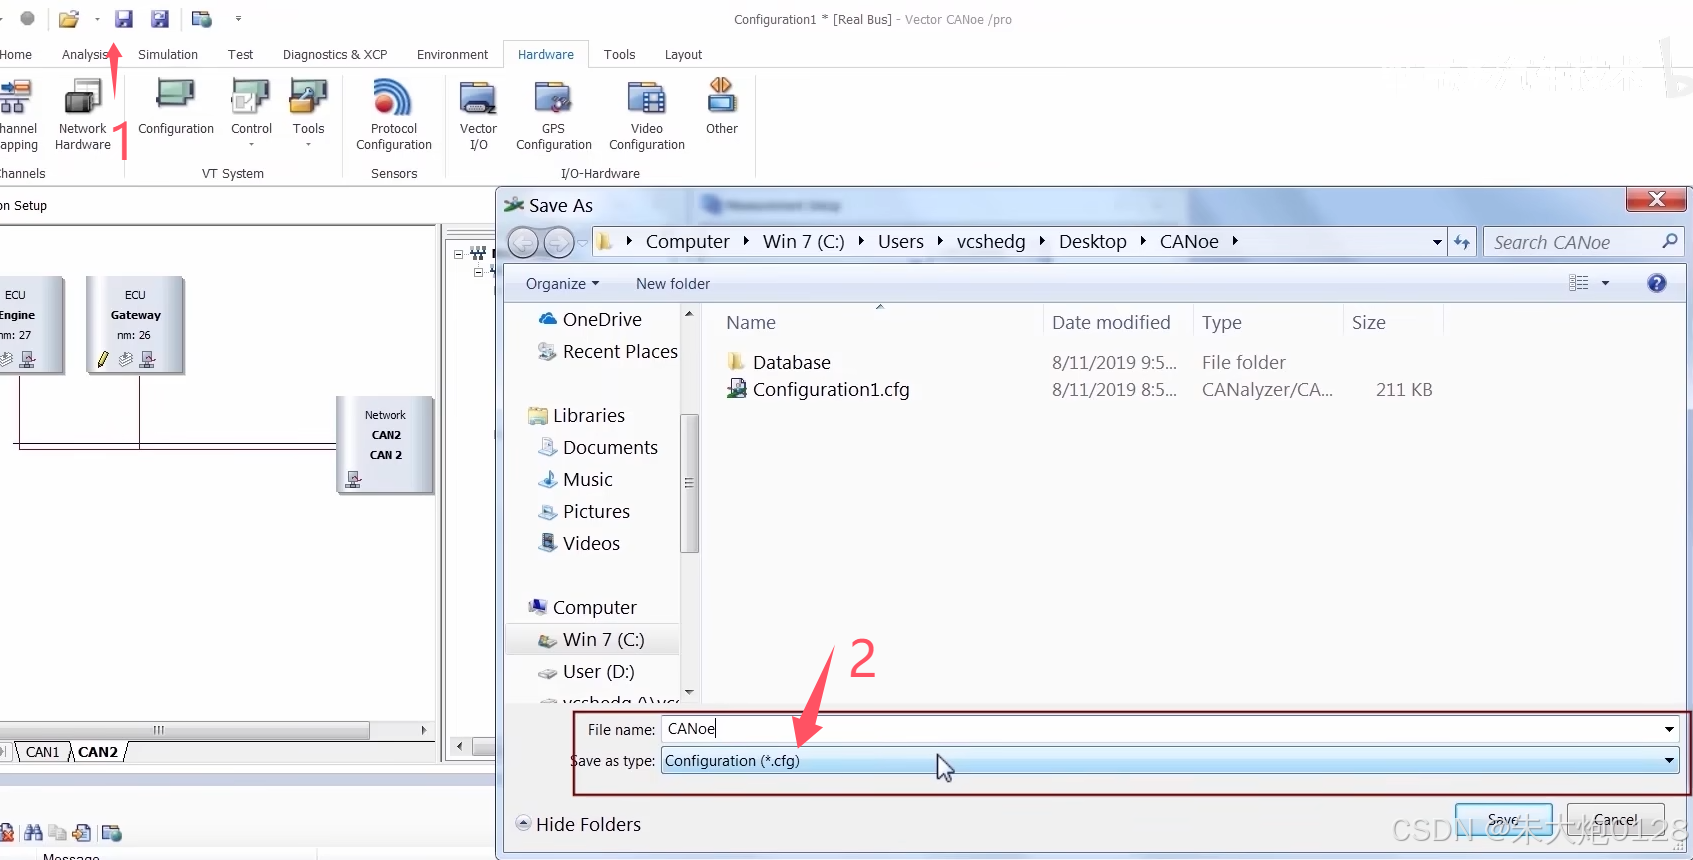Screen dimensions: 1693x860
Task: Open the Organize dropdown menu
Action: coord(562,284)
